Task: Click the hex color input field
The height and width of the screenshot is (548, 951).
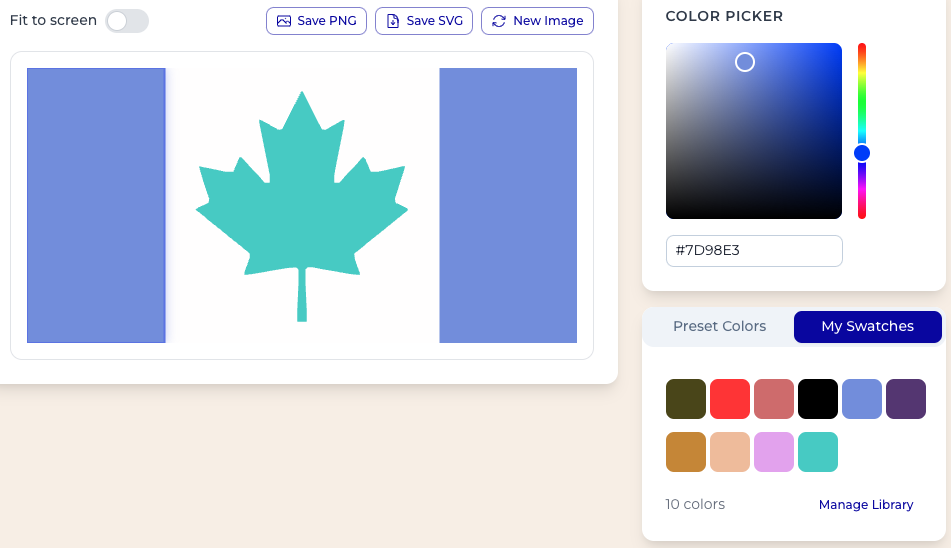Action: [754, 251]
